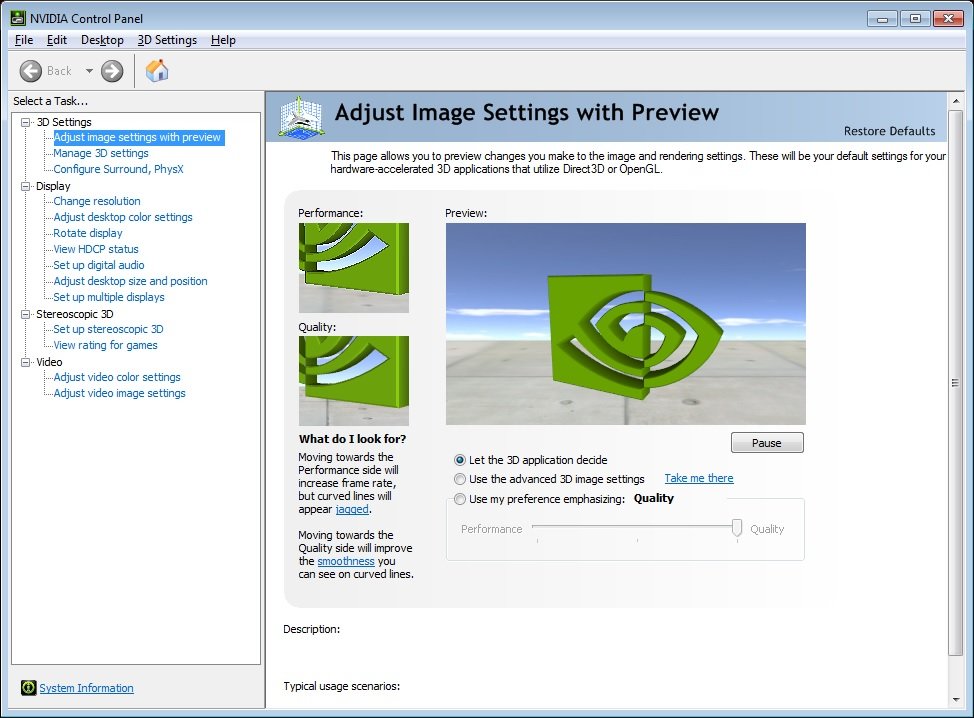
Task: Click the smoothness help link
Action: 346,561
